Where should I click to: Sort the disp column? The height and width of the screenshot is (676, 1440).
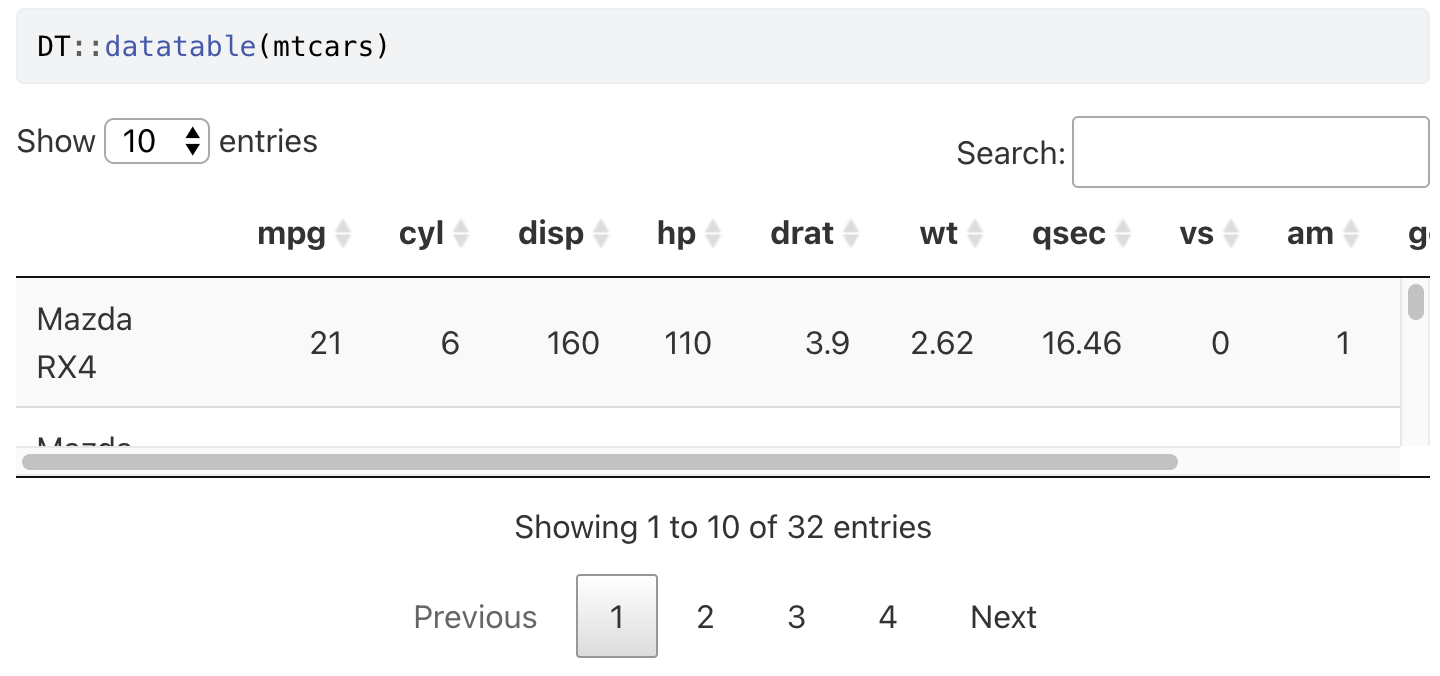point(550,233)
